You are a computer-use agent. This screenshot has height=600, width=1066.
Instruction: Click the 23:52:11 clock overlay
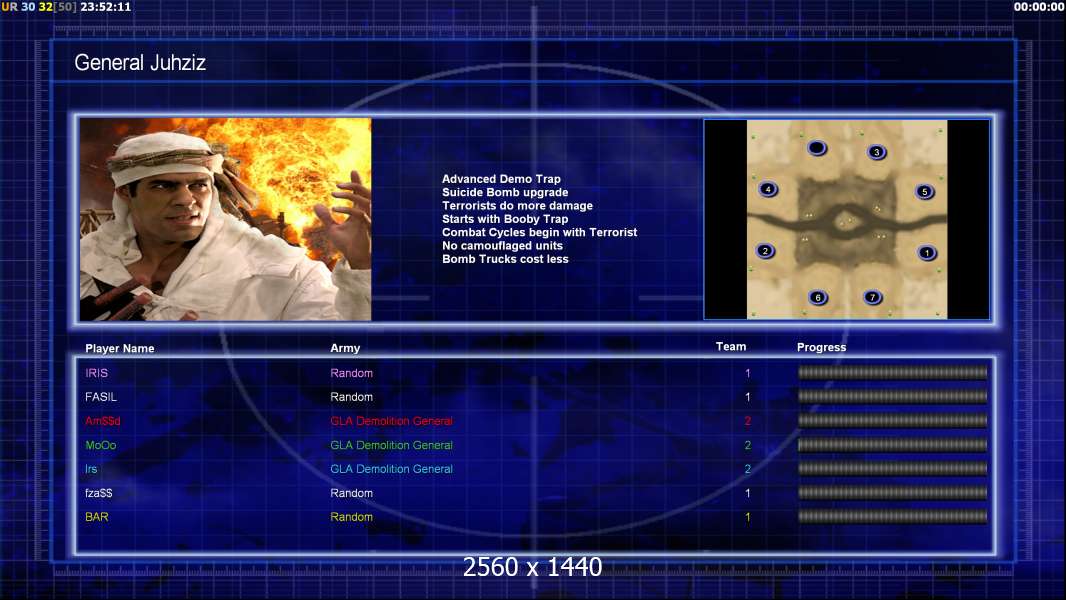(106, 7)
